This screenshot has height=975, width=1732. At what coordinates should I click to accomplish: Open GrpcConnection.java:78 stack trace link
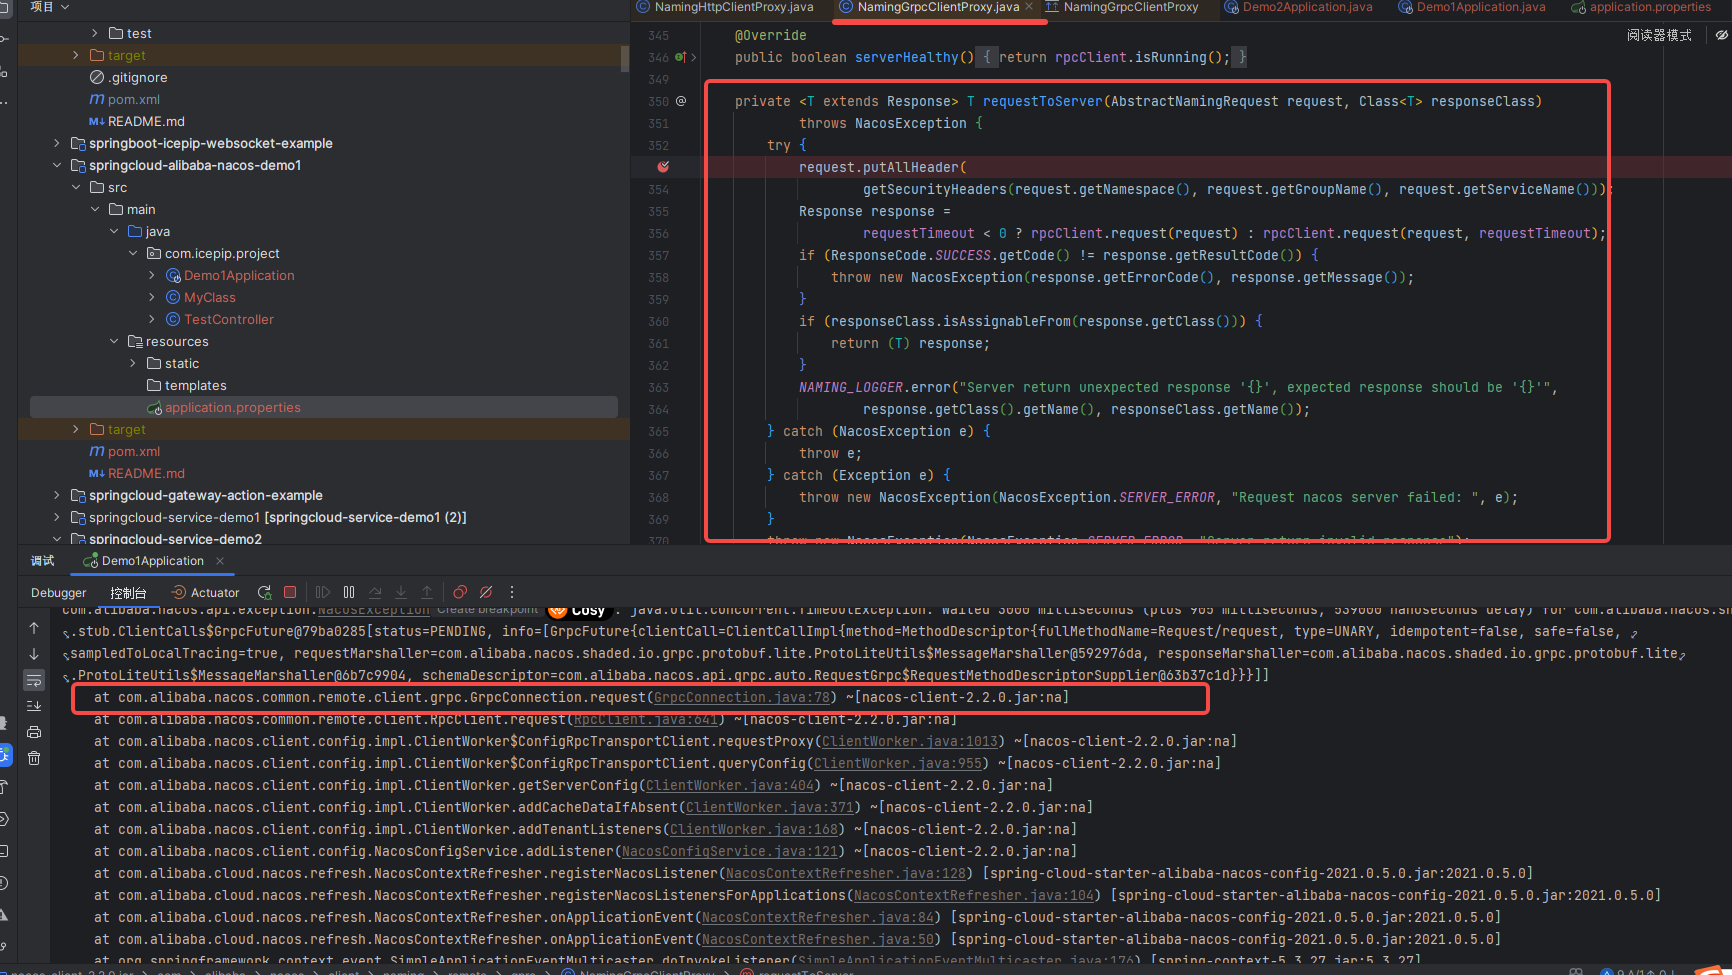(x=741, y=697)
